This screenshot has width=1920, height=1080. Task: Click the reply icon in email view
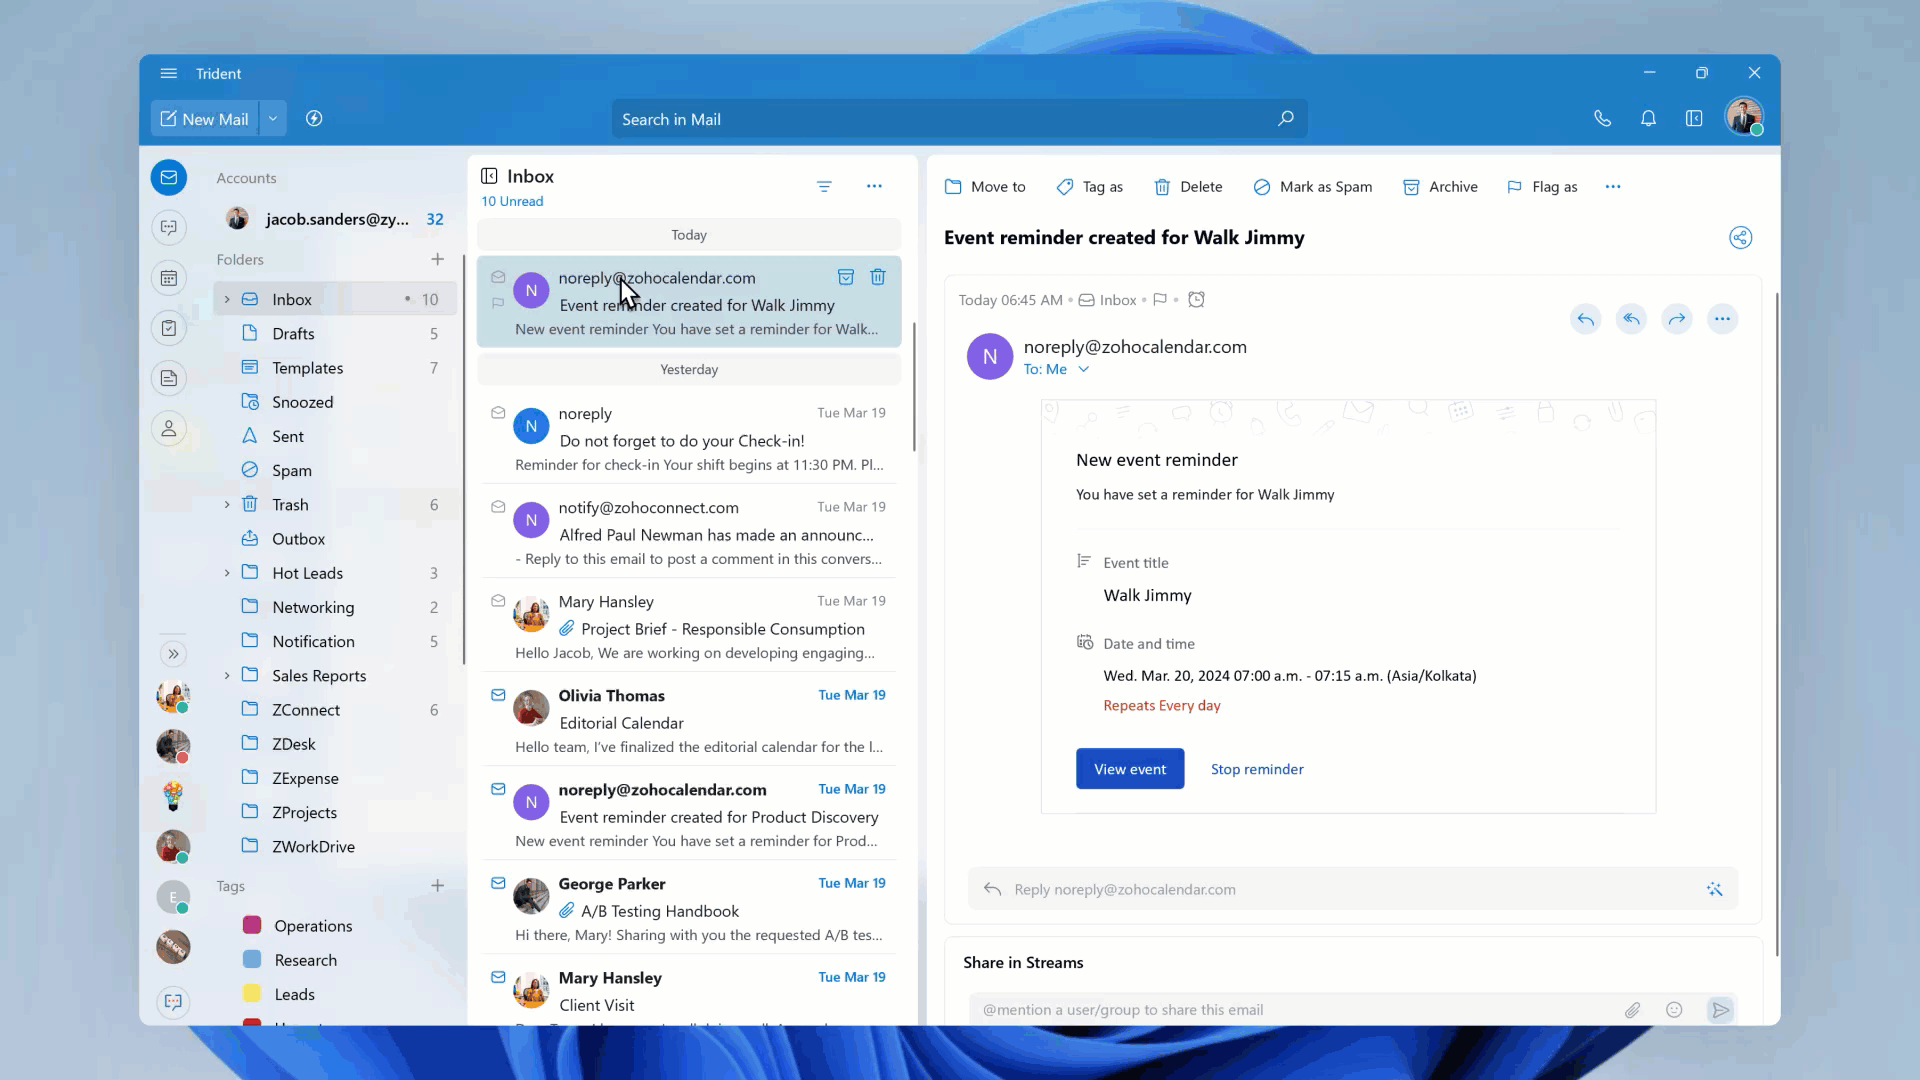click(x=1588, y=318)
